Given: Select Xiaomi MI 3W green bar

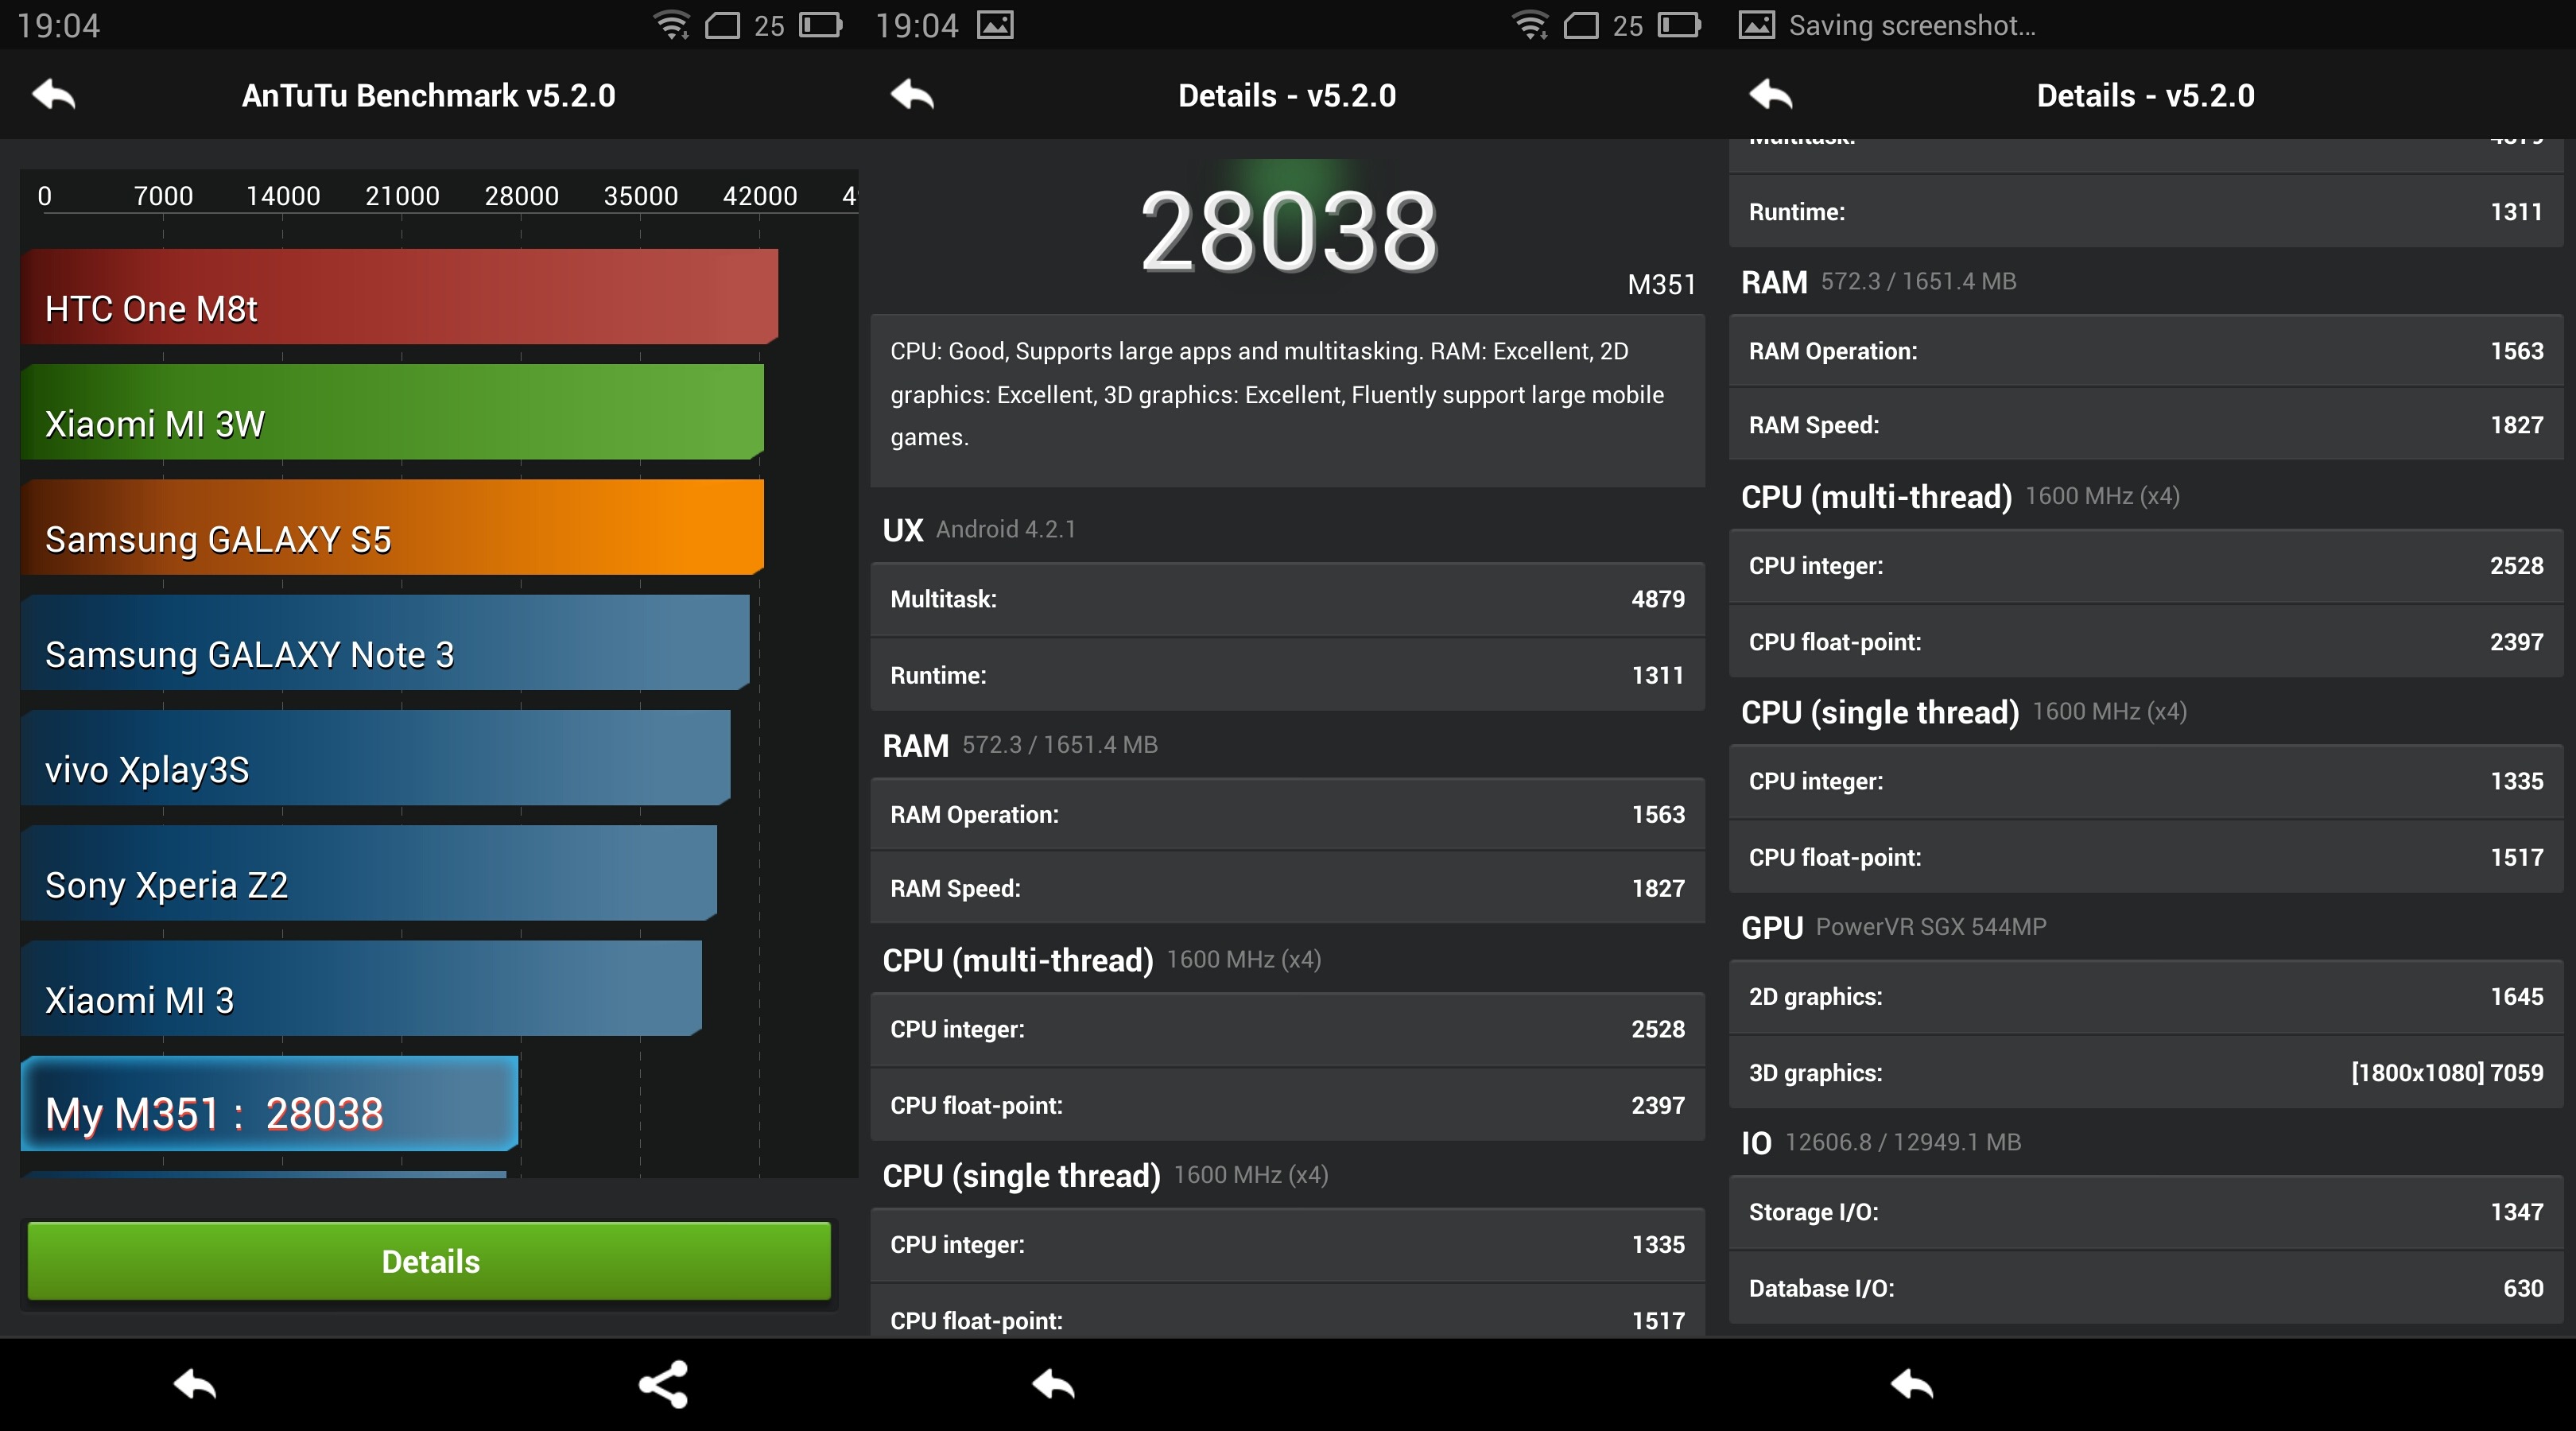Looking at the screenshot, I should [x=392, y=412].
